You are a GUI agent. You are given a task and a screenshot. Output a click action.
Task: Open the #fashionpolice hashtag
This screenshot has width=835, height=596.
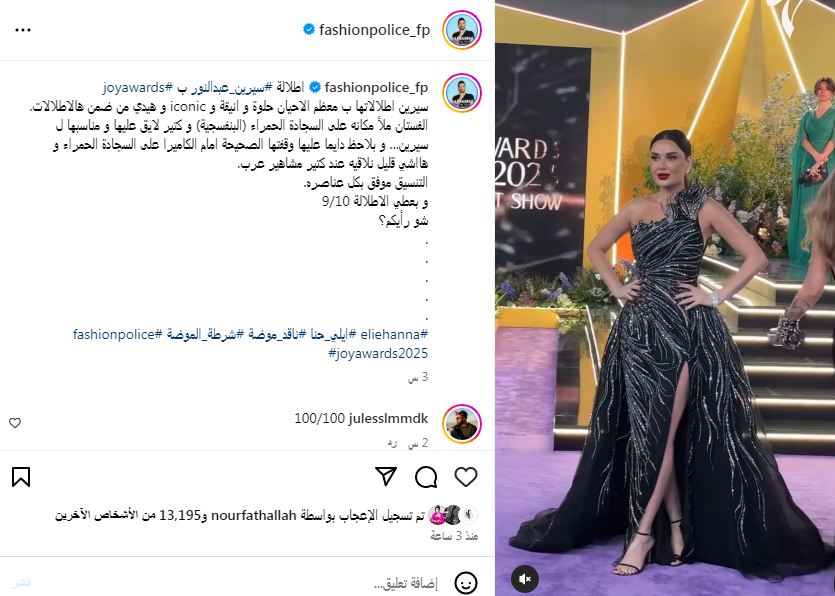(x=118, y=334)
